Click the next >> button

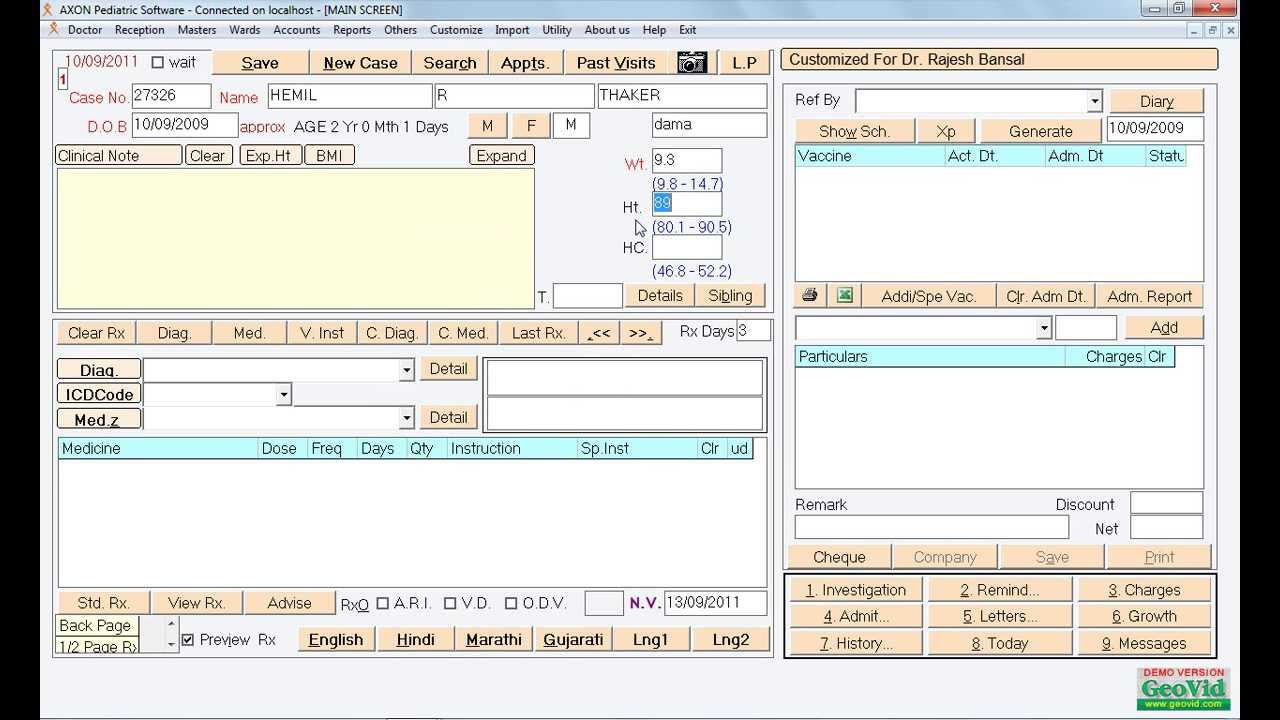640,333
